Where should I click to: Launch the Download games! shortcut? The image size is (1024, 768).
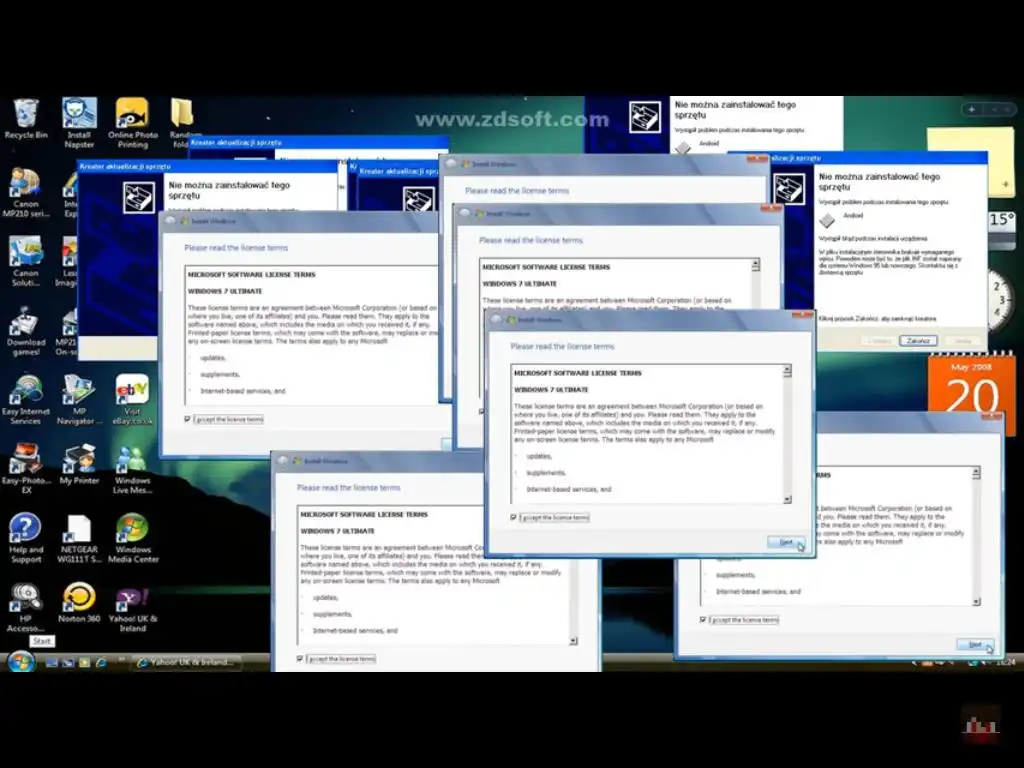[x=26, y=331]
